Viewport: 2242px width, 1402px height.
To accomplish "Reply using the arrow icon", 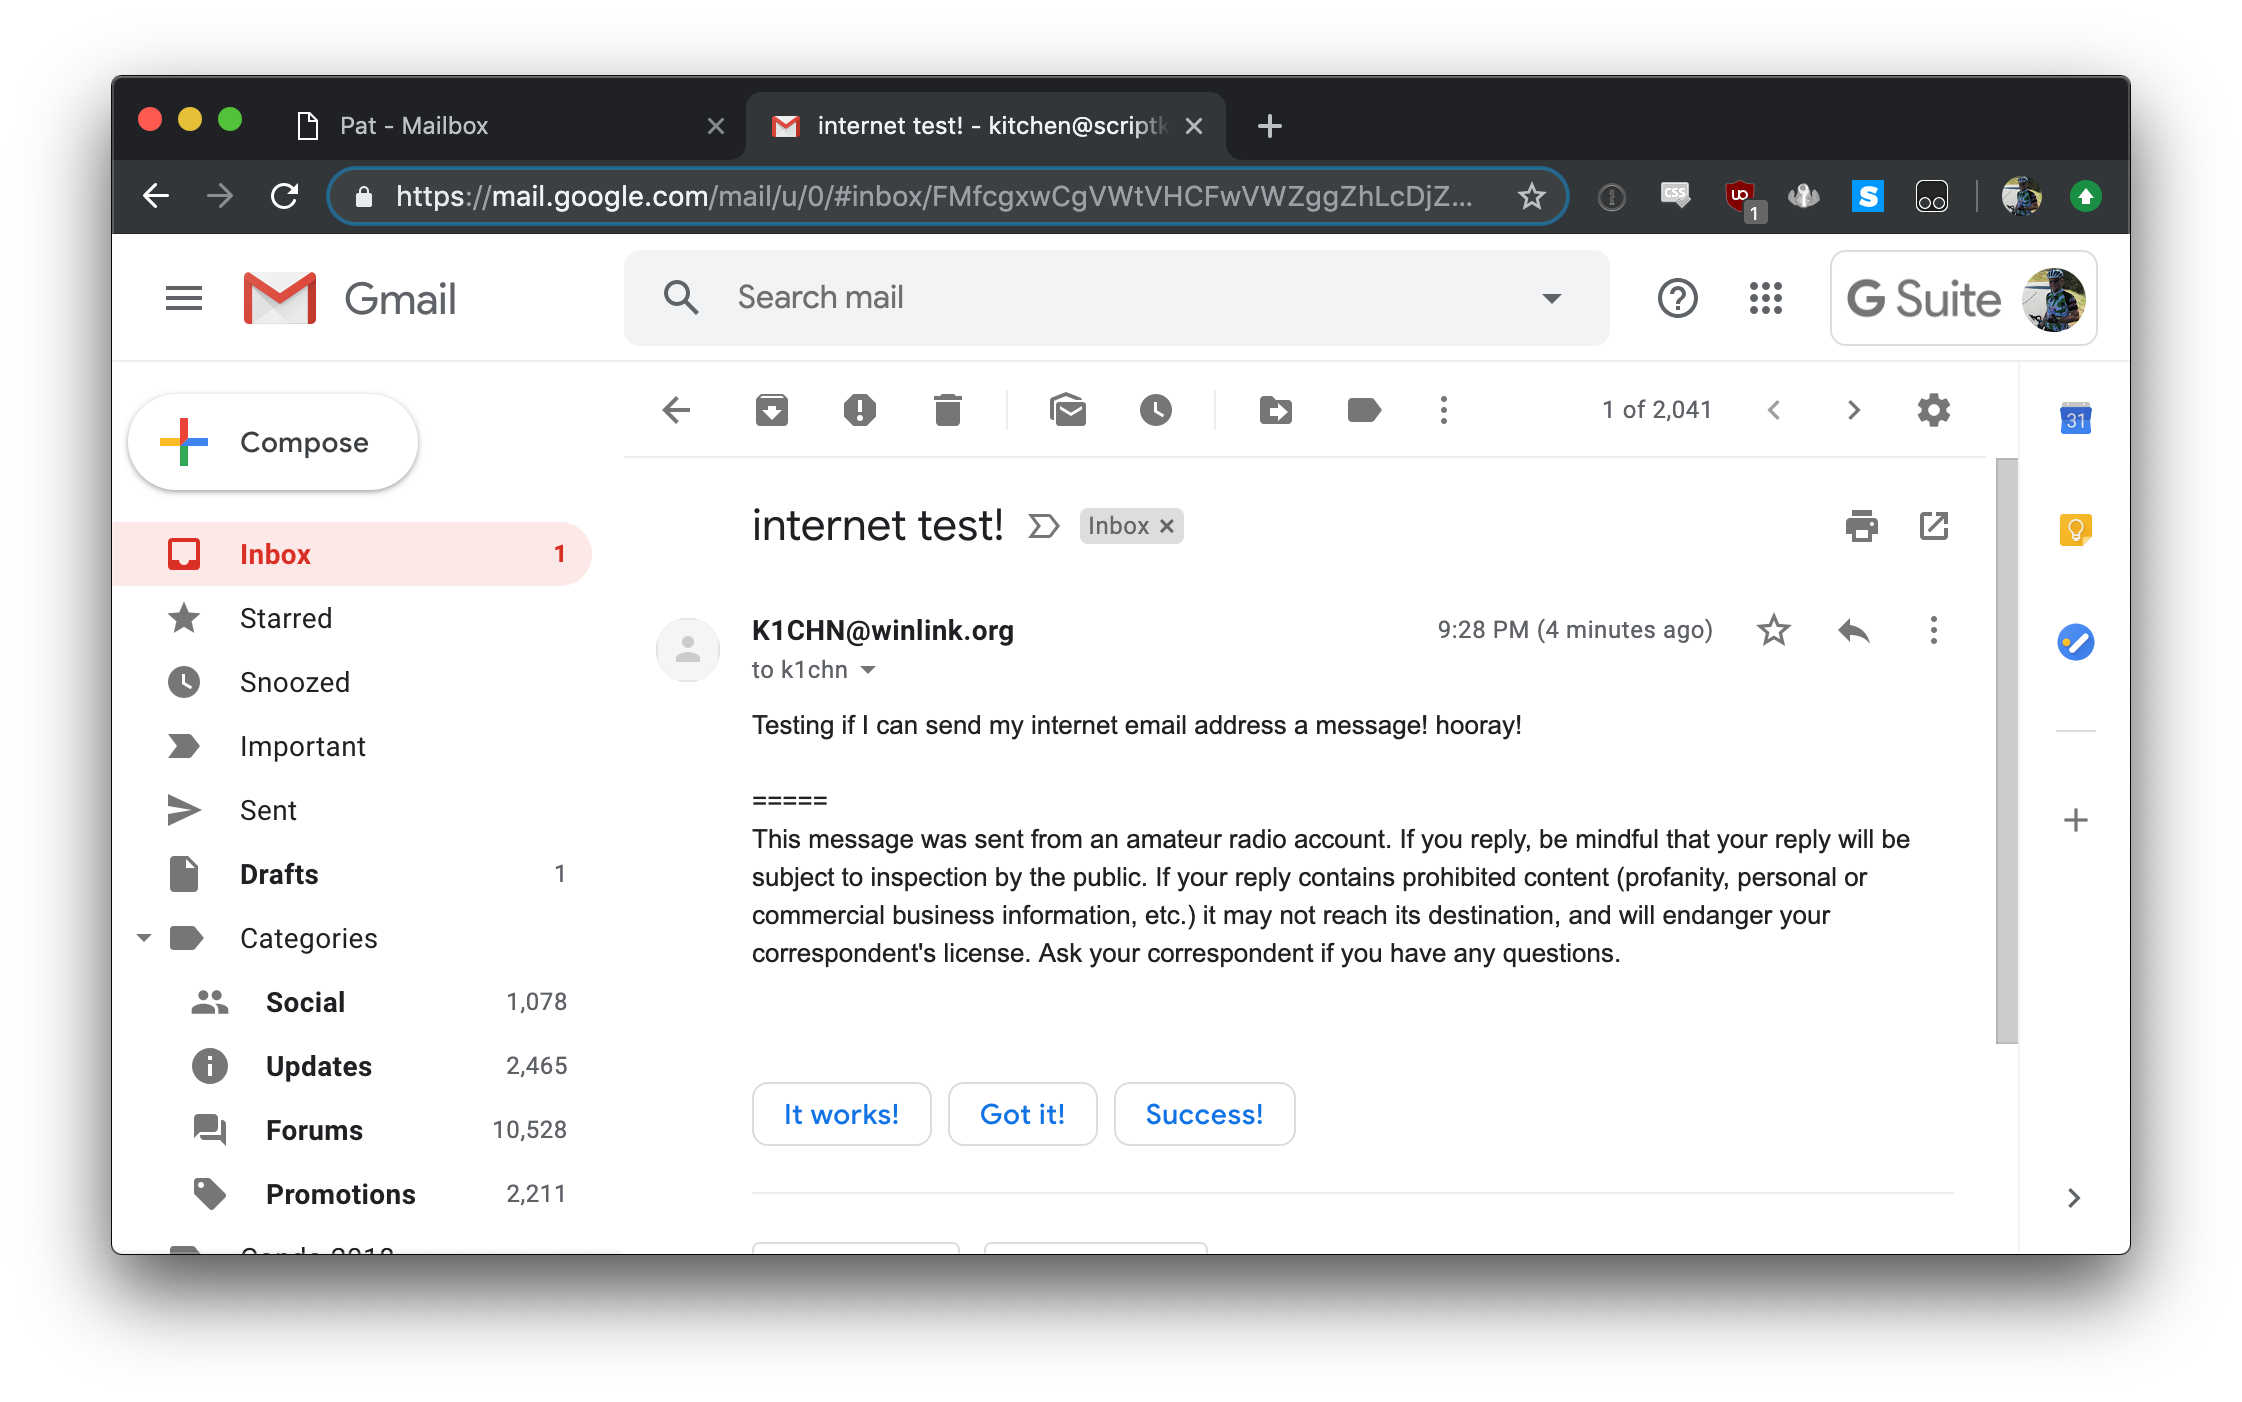I will 1853,630.
